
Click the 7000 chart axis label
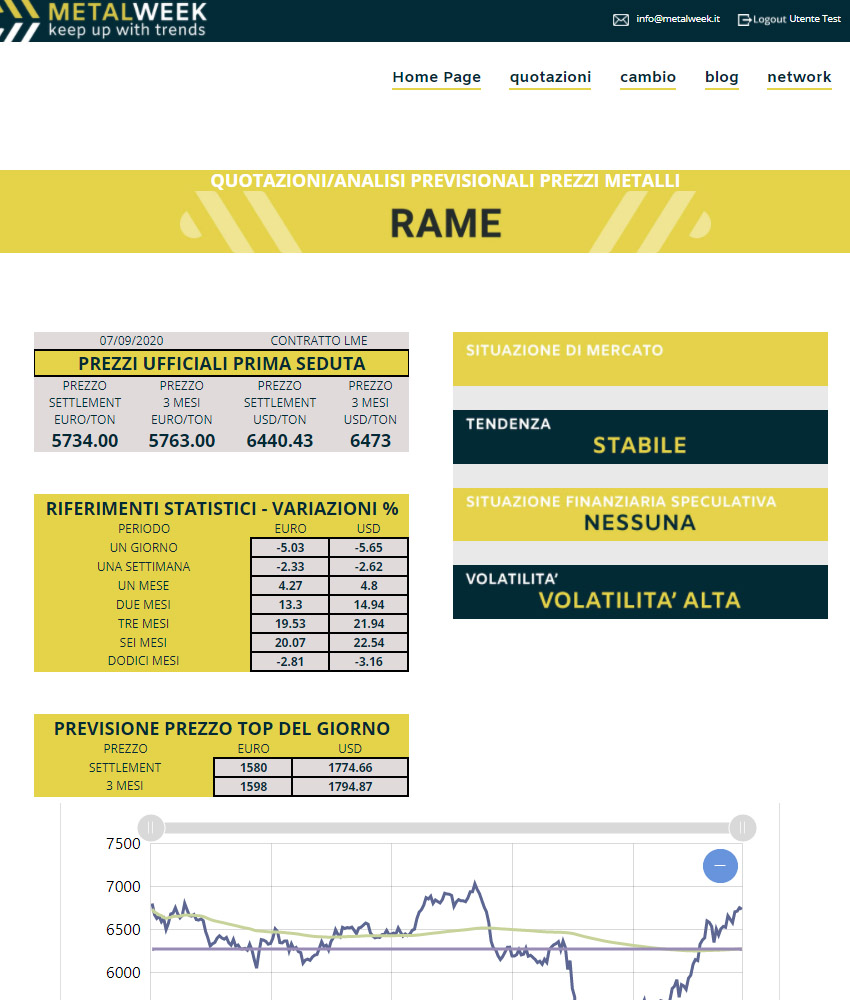click(123, 886)
